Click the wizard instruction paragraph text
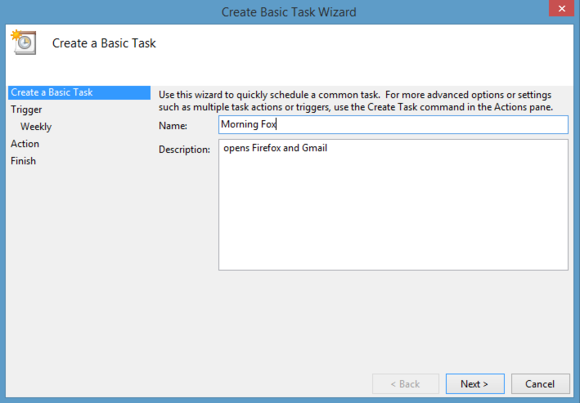580x403 pixels. pyautogui.click(x=355, y=101)
